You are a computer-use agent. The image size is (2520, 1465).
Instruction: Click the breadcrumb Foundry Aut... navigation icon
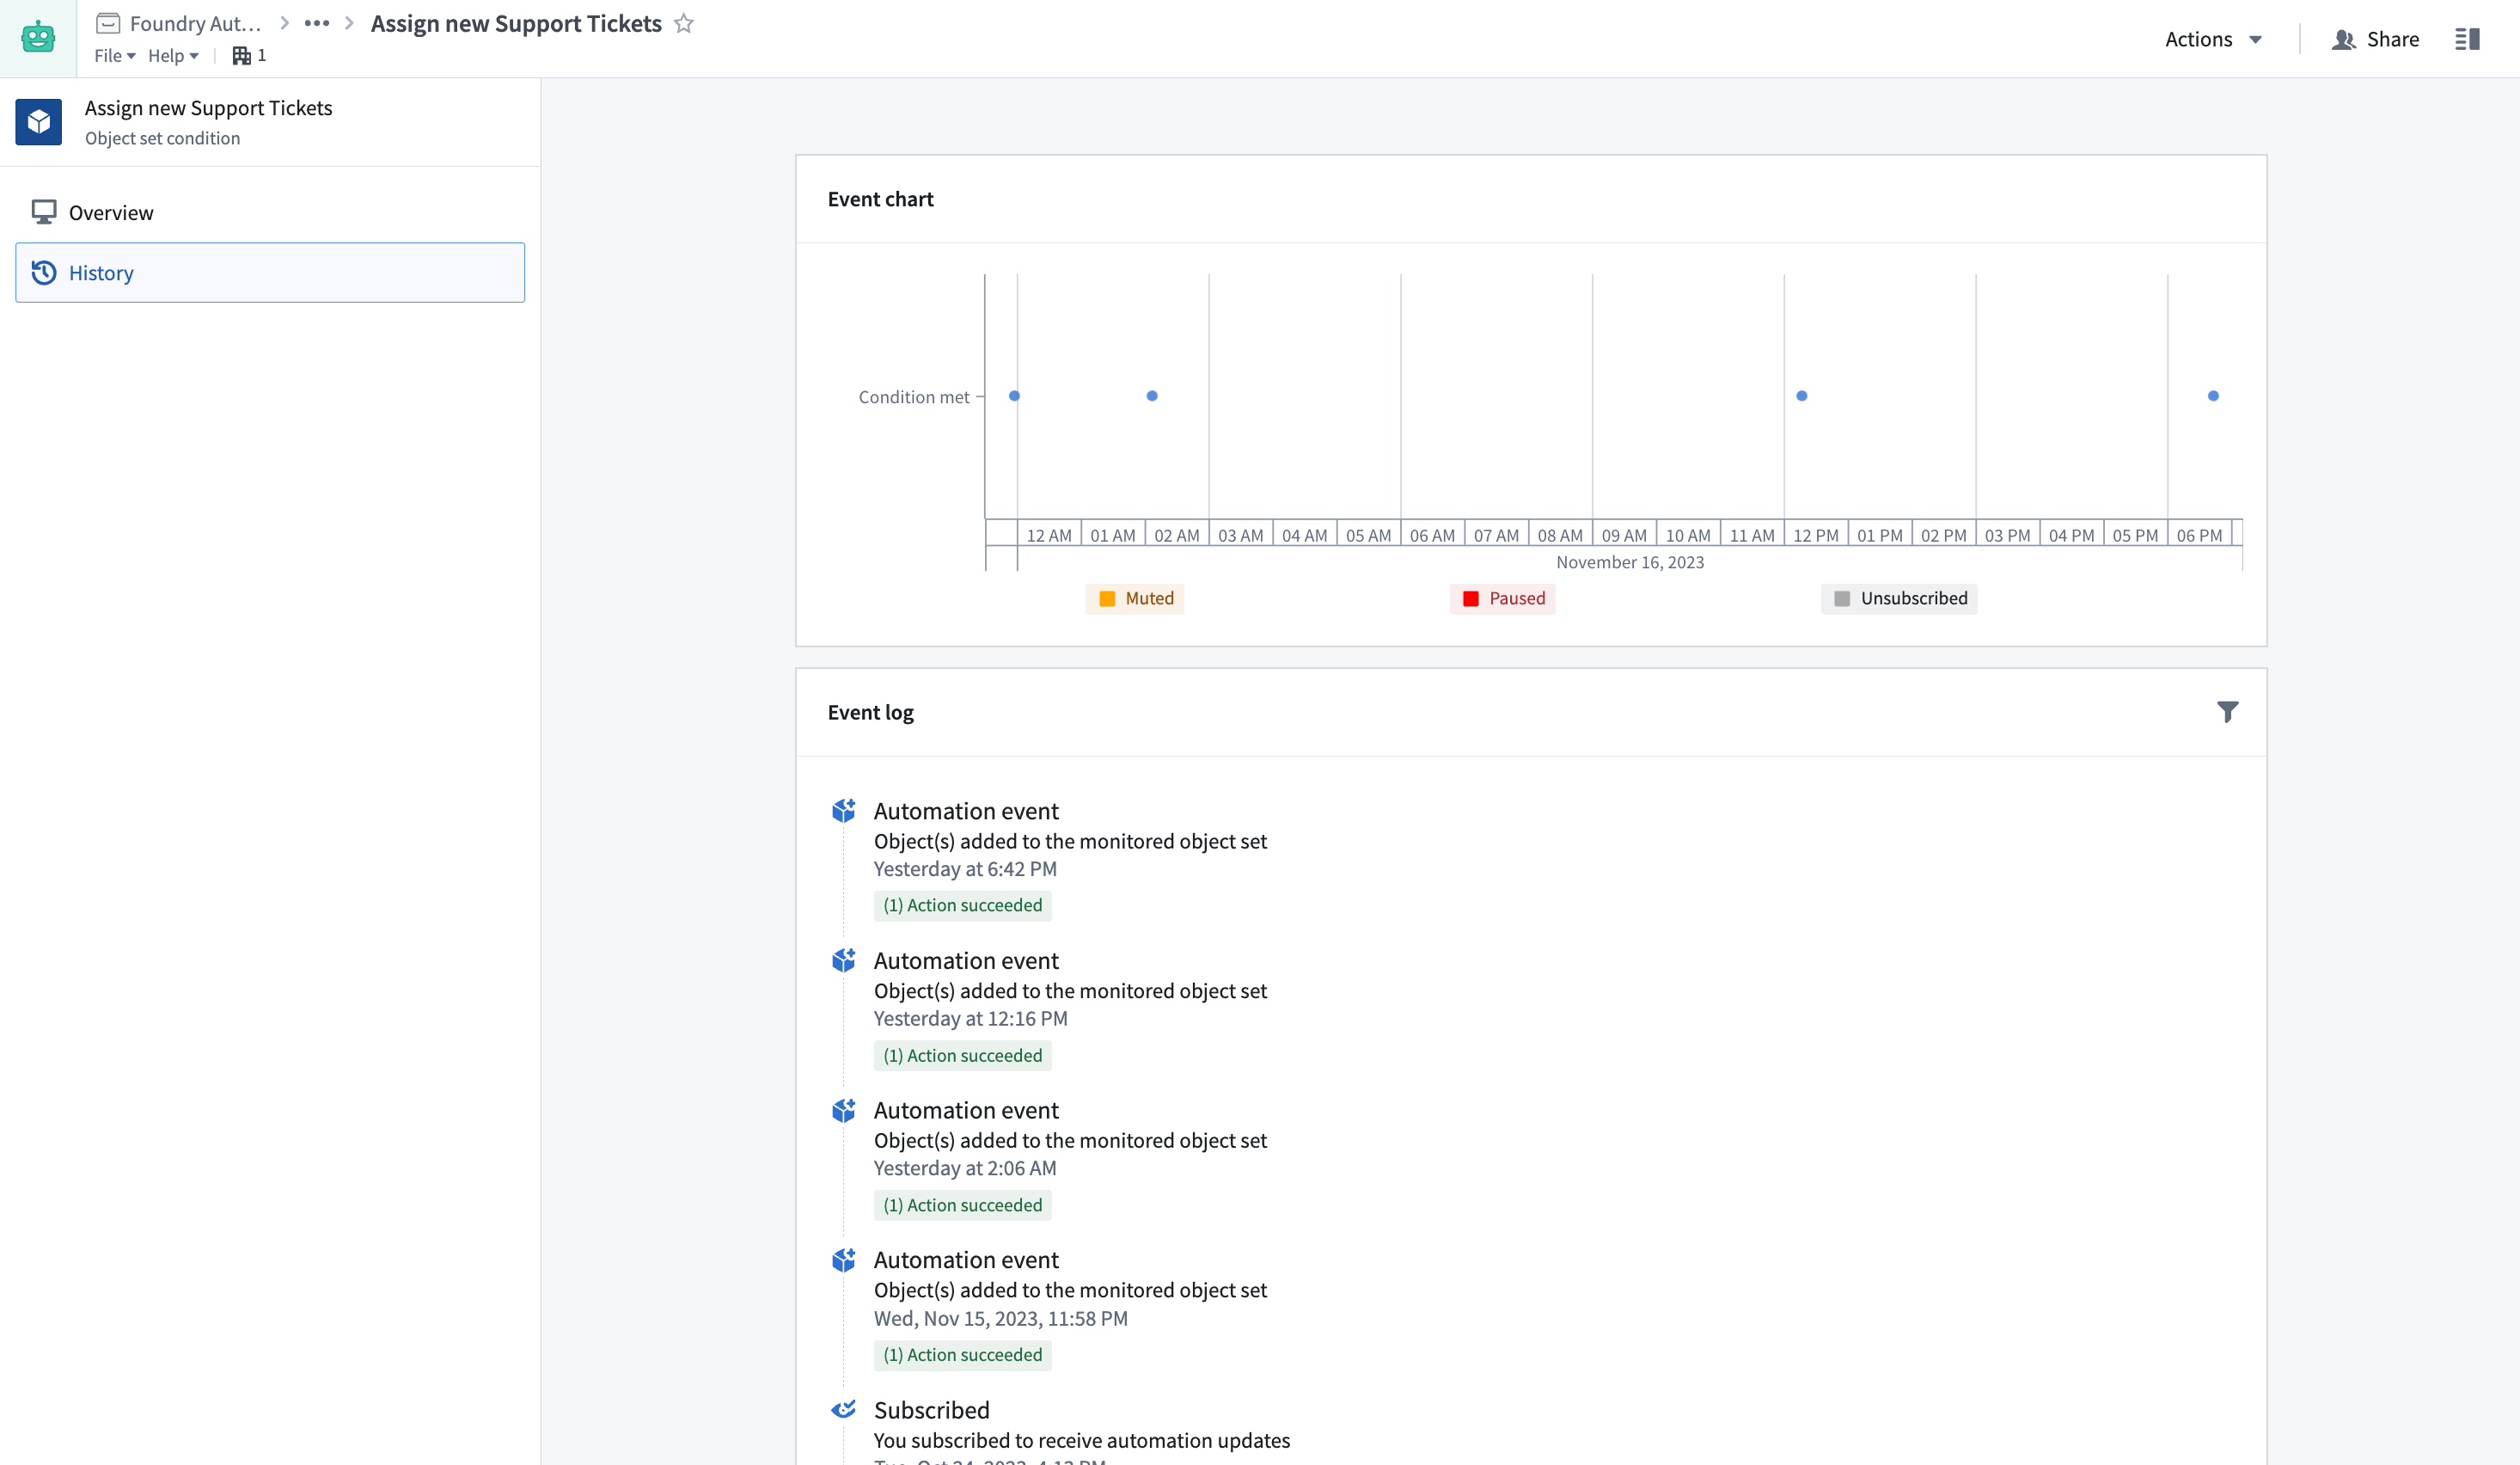(110, 22)
